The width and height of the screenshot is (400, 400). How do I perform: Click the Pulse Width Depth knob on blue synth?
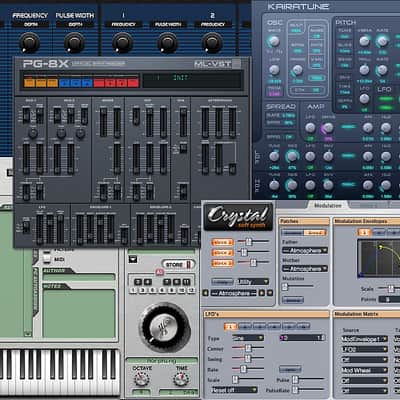pyautogui.click(x=74, y=43)
